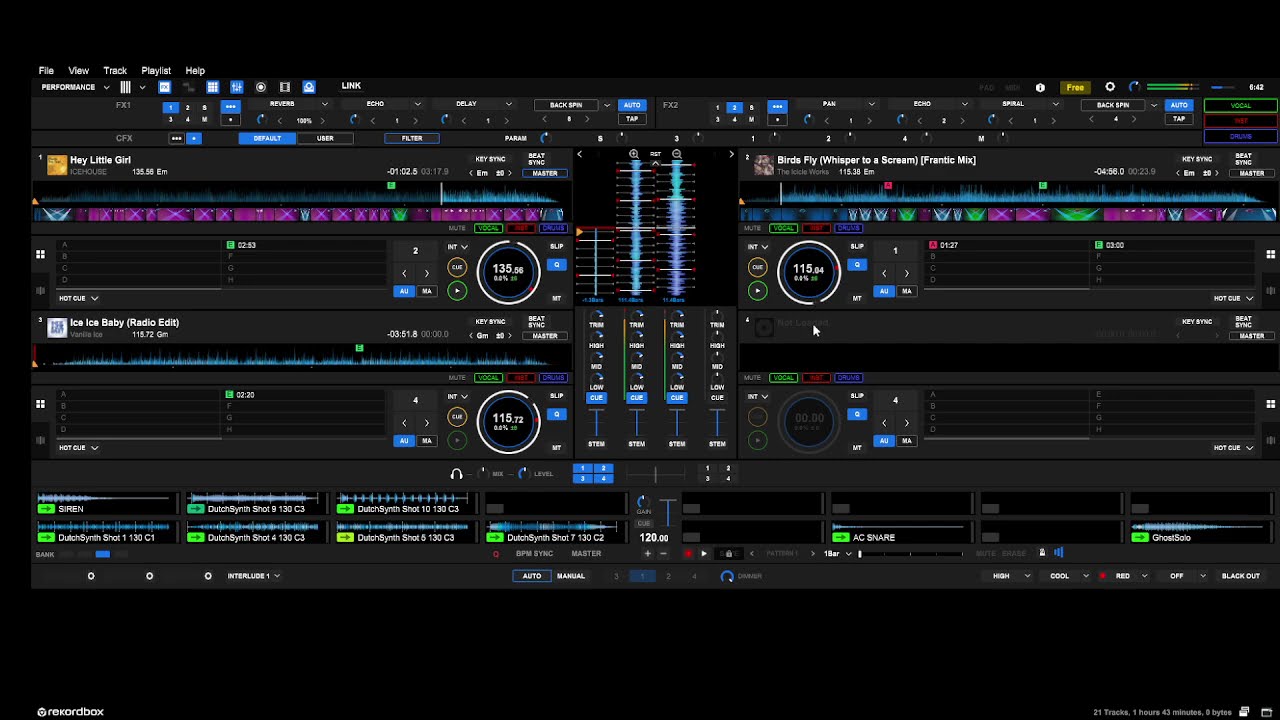Open the View menu
Screen dimensions: 1280x720
78,71
